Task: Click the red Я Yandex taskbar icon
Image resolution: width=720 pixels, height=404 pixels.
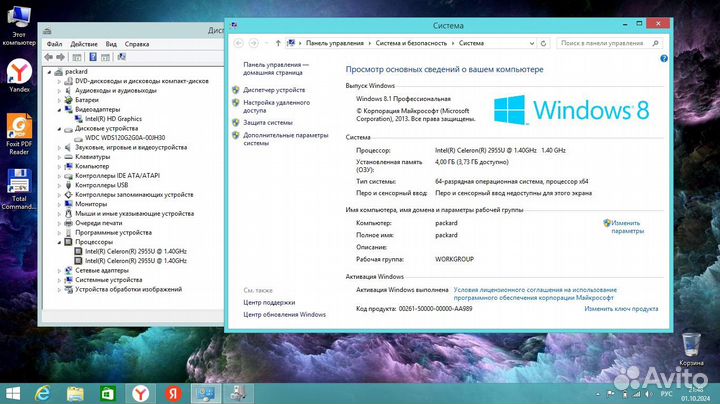Action: (x=173, y=393)
